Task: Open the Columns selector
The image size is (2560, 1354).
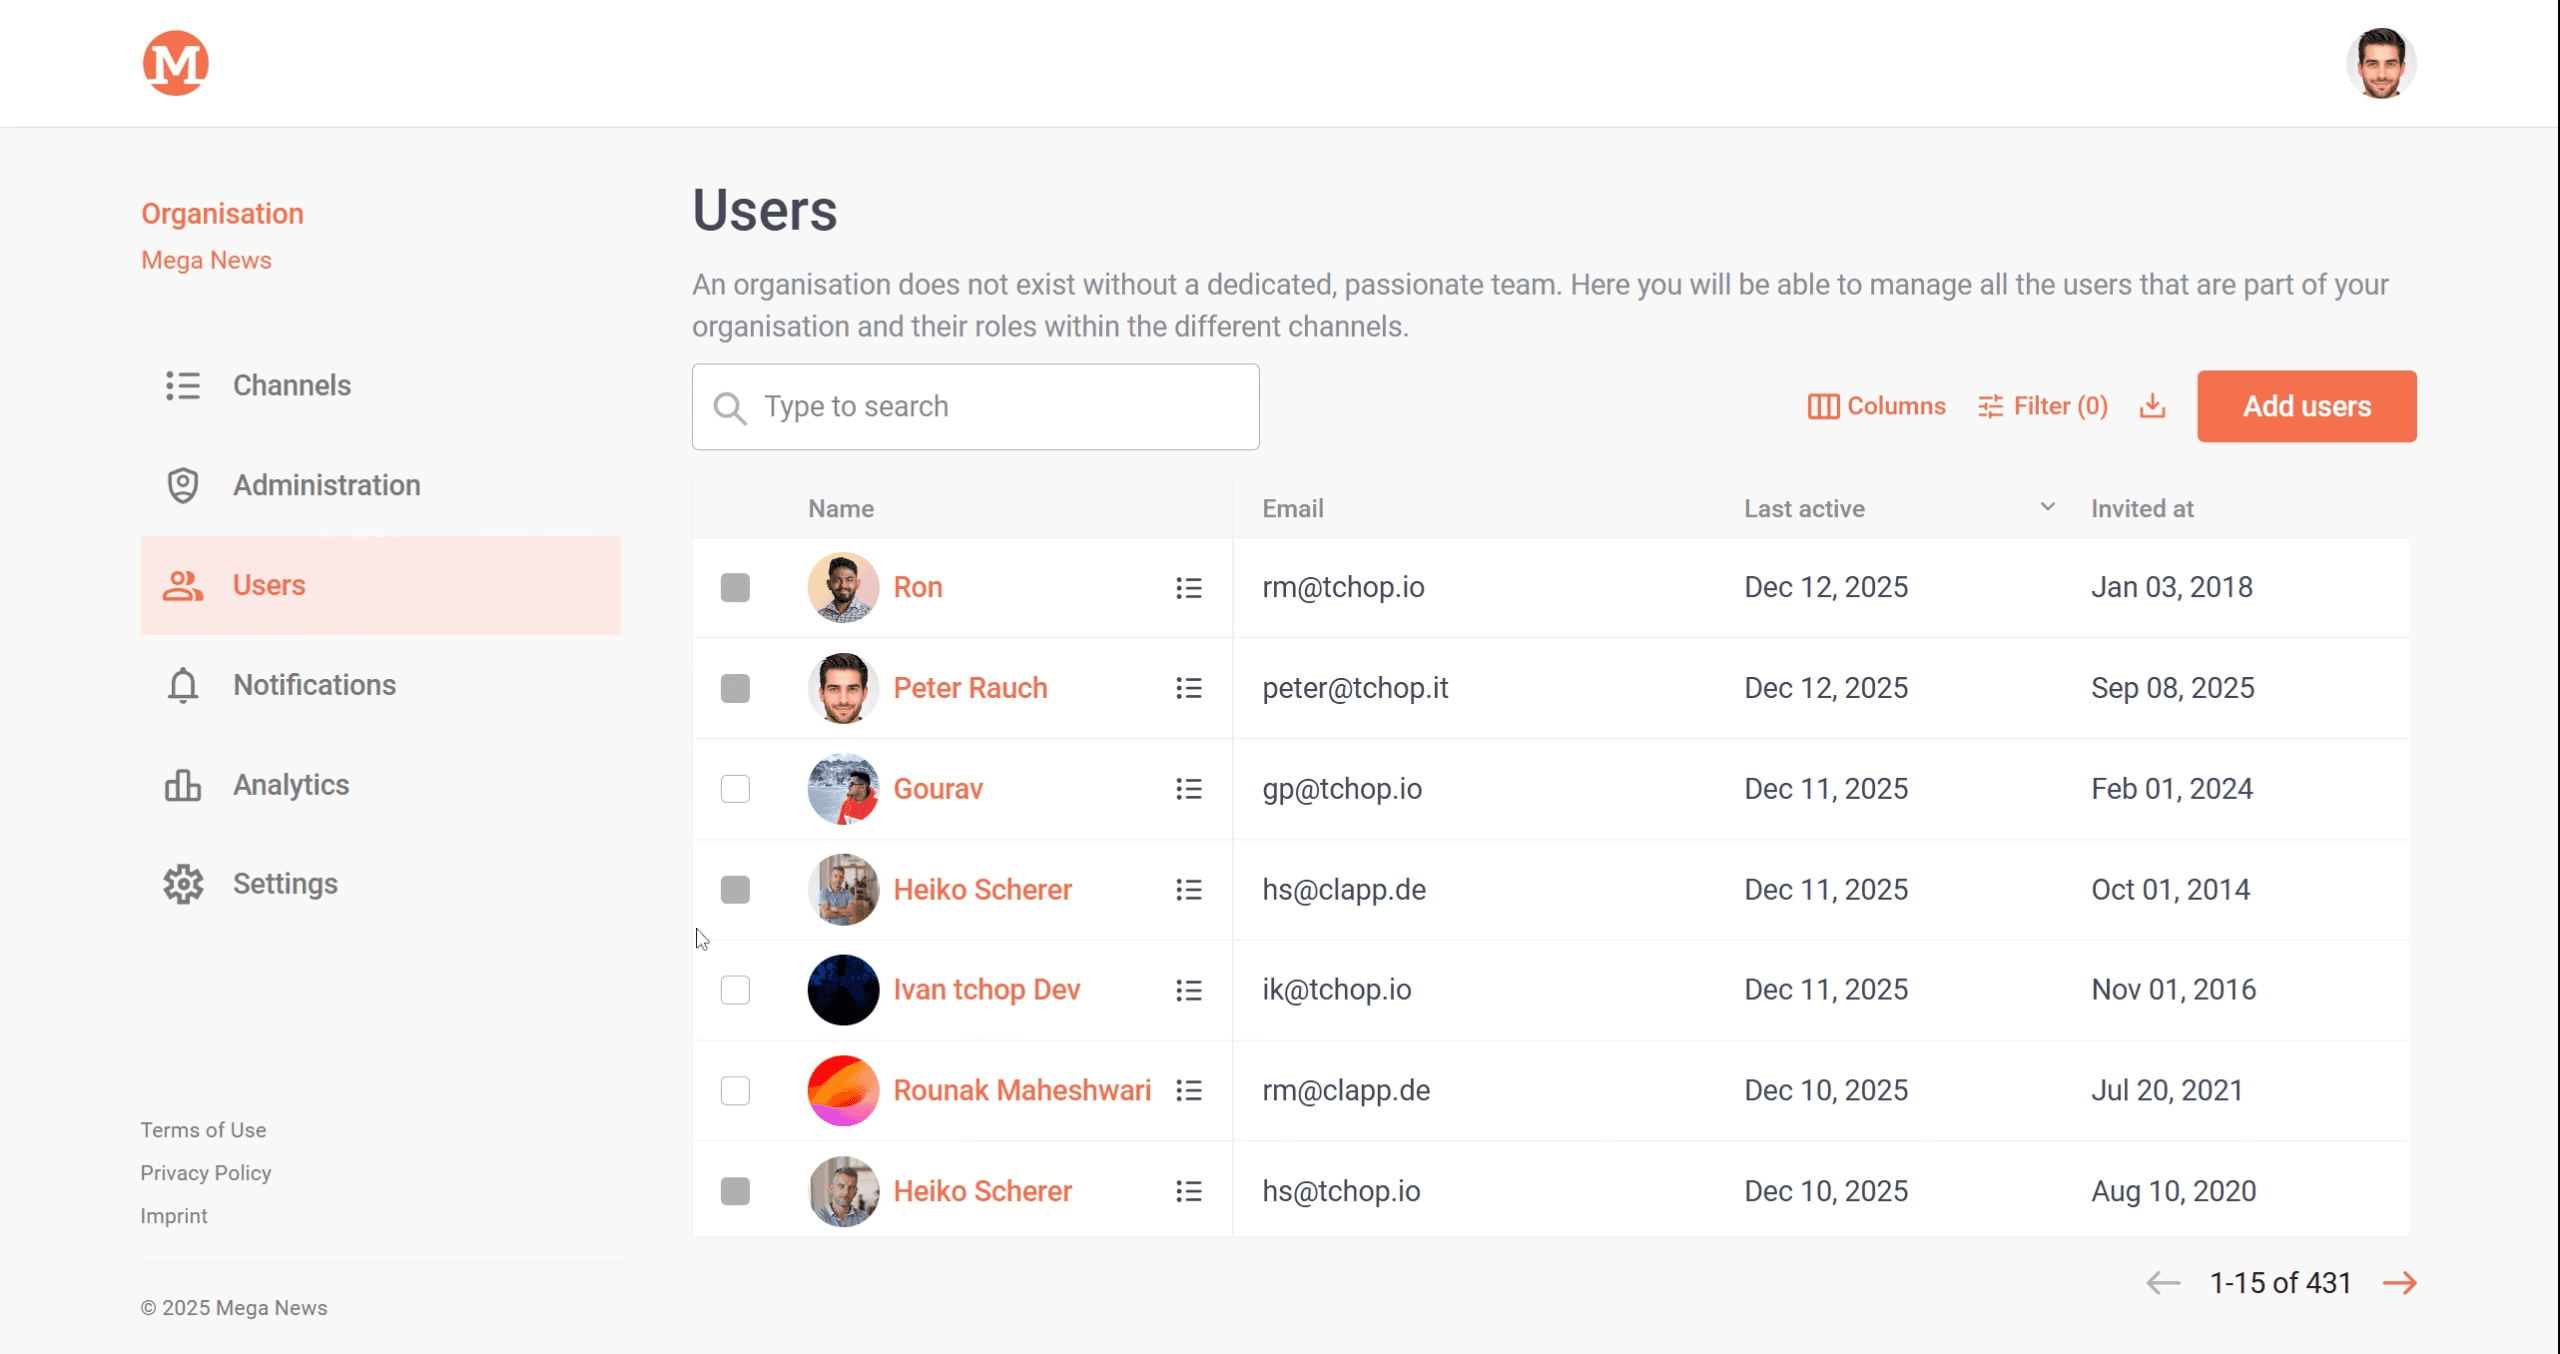Action: point(1876,406)
